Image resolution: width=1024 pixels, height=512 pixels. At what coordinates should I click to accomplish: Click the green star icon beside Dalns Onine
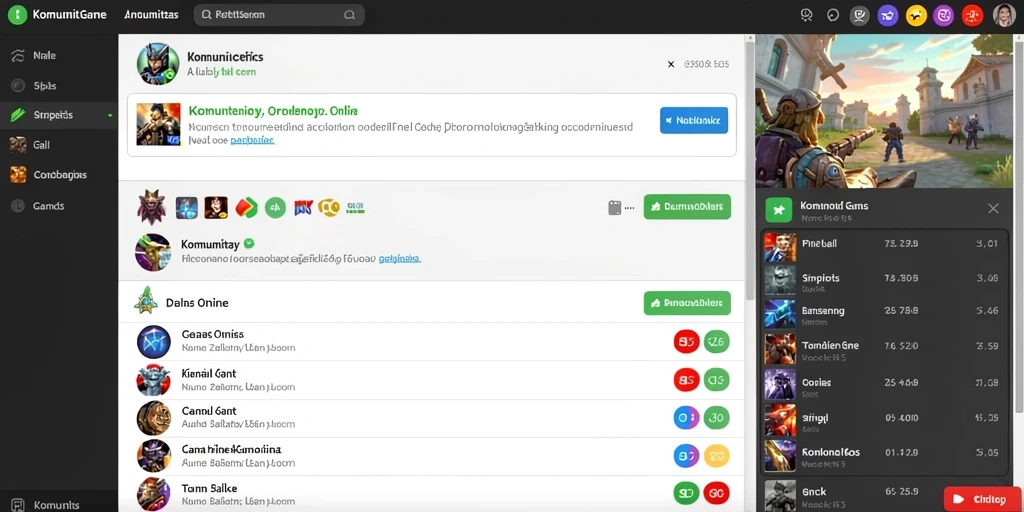click(x=146, y=301)
